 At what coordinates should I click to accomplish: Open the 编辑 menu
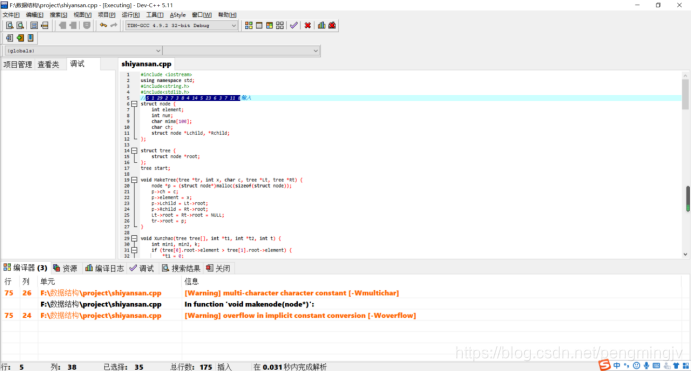[34, 15]
